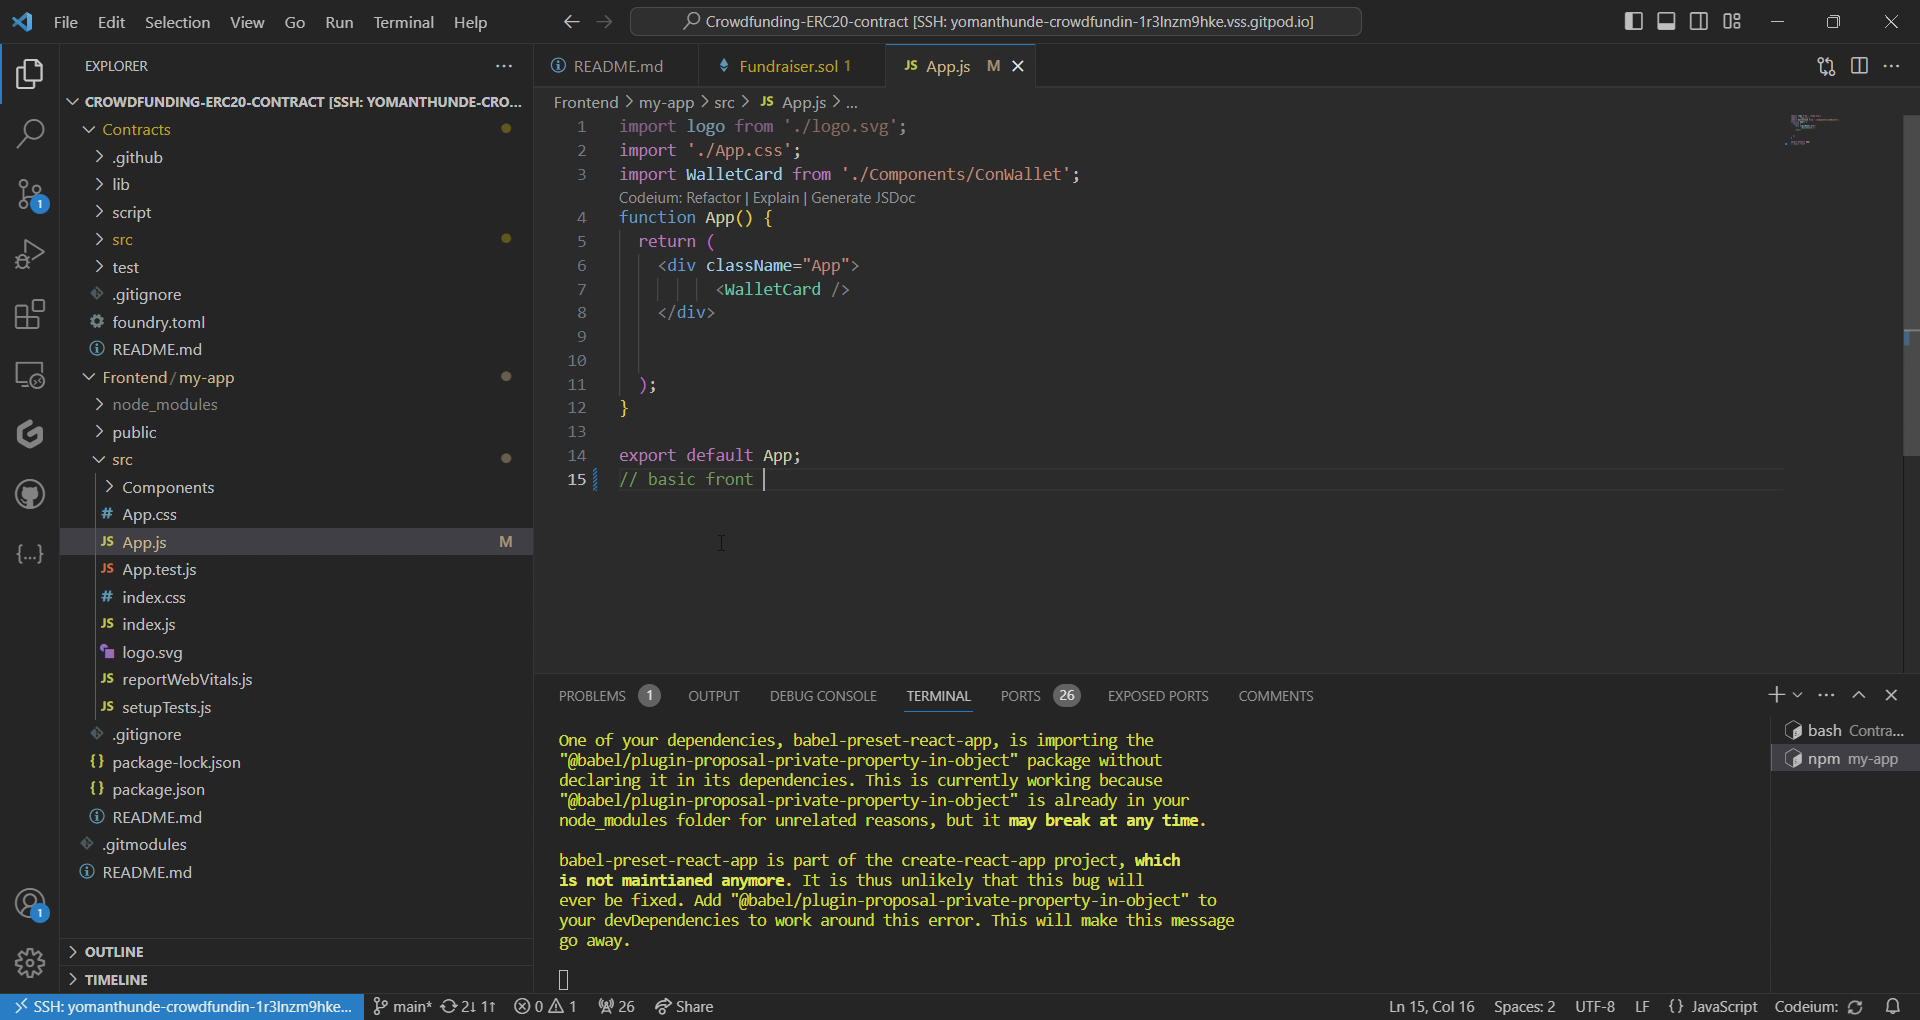Screen dimensions: 1920x1020
Task: Expand the TIMELINE section
Action: [x=297, y=980]
